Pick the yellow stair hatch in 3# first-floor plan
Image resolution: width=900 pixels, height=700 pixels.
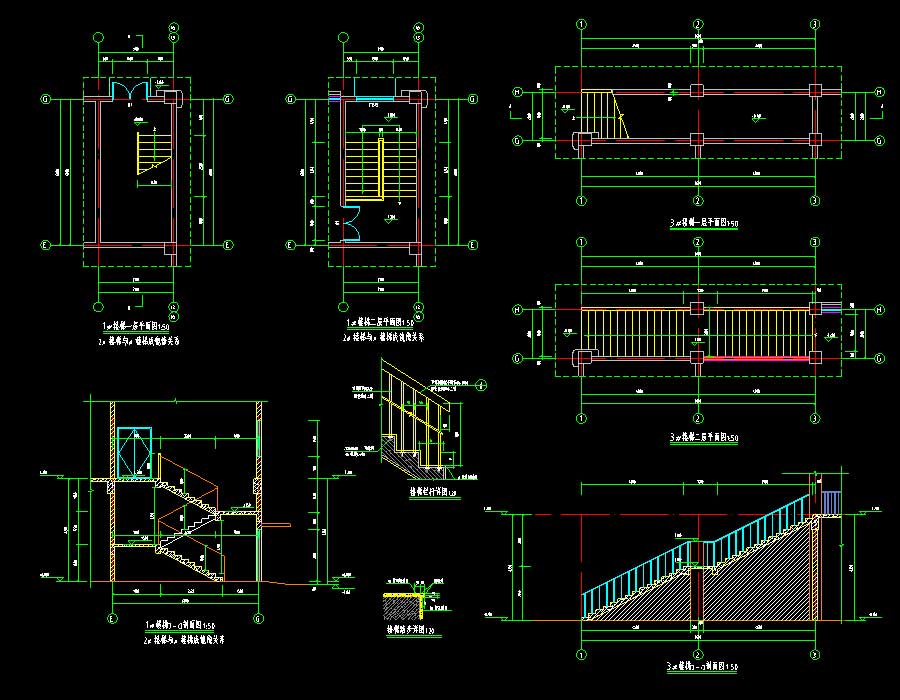(604, 114)
